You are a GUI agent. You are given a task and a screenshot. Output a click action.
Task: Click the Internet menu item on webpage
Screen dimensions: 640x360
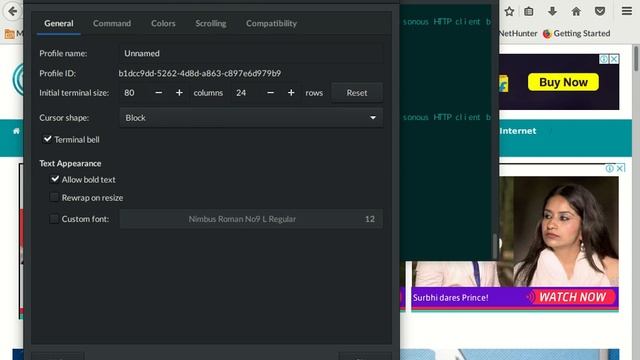tap(518, 131)
